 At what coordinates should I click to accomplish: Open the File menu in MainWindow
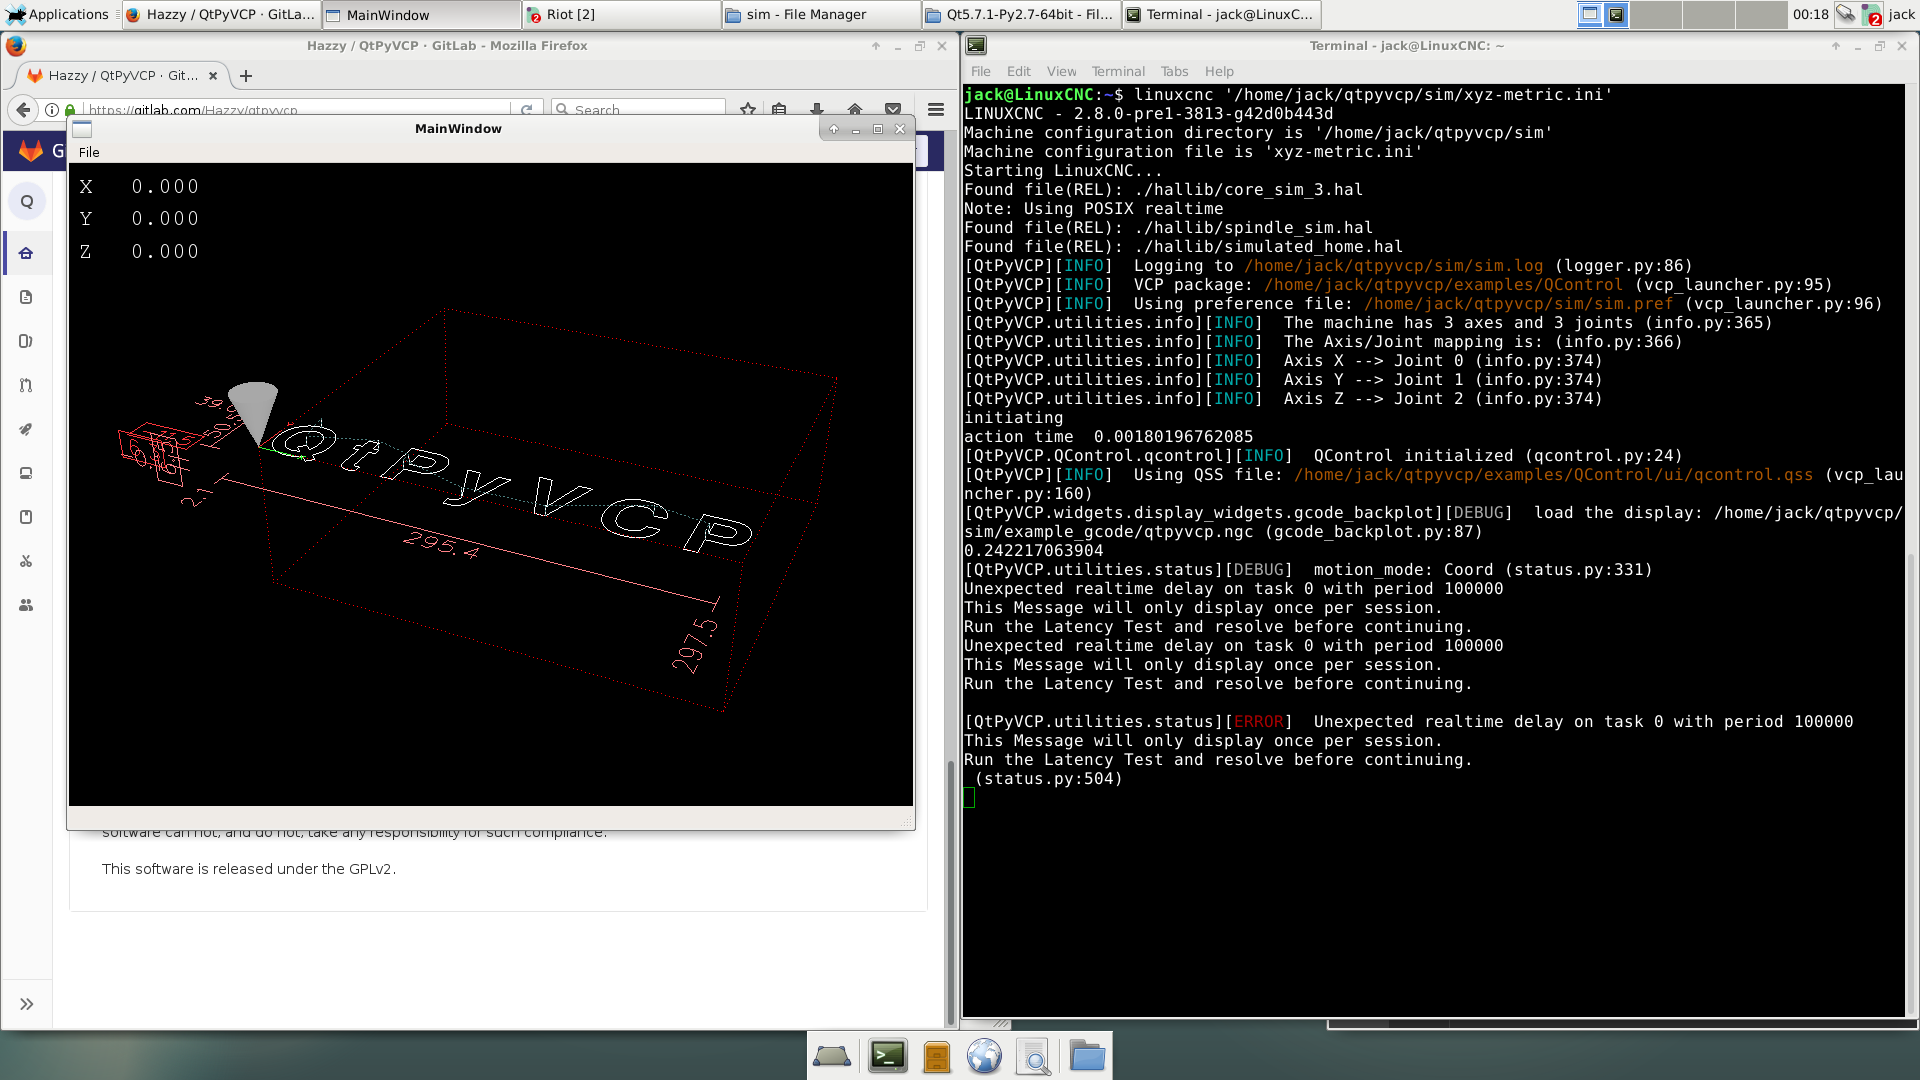[x=89, y=152]
